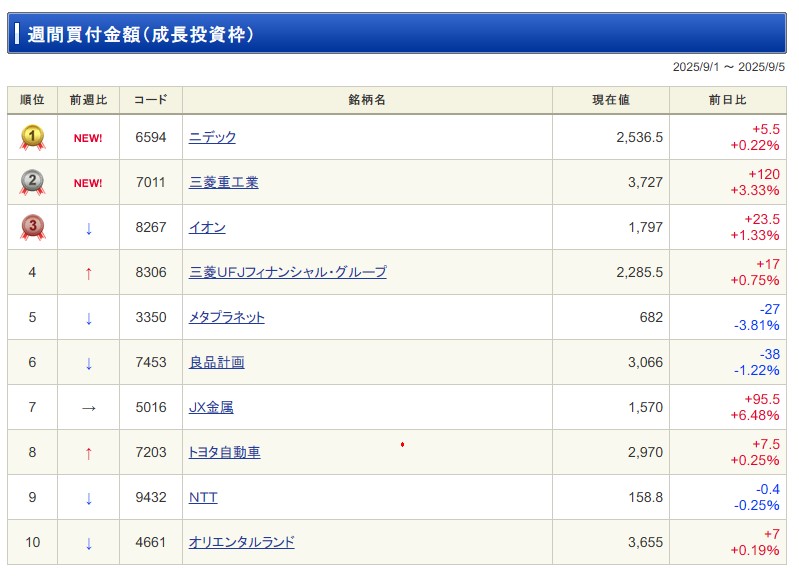Click the コード column header
799x576 pixels.
tap(151, 100)
